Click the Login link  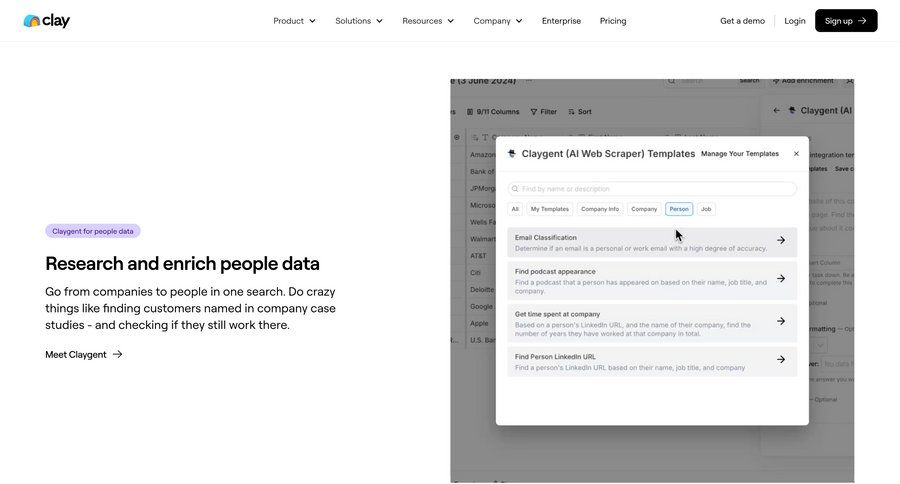click(x=794, y=21)
